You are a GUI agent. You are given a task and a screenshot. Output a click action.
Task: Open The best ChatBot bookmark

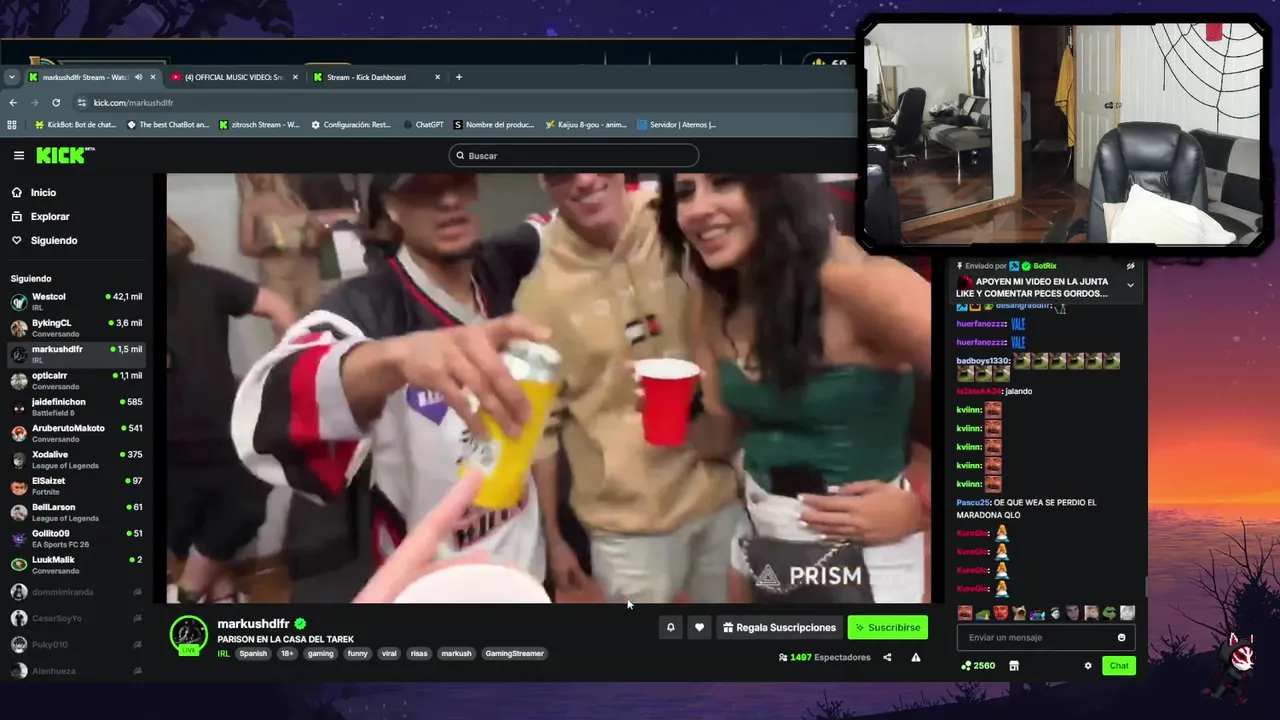pyautogui.click(x=168, y=125)
